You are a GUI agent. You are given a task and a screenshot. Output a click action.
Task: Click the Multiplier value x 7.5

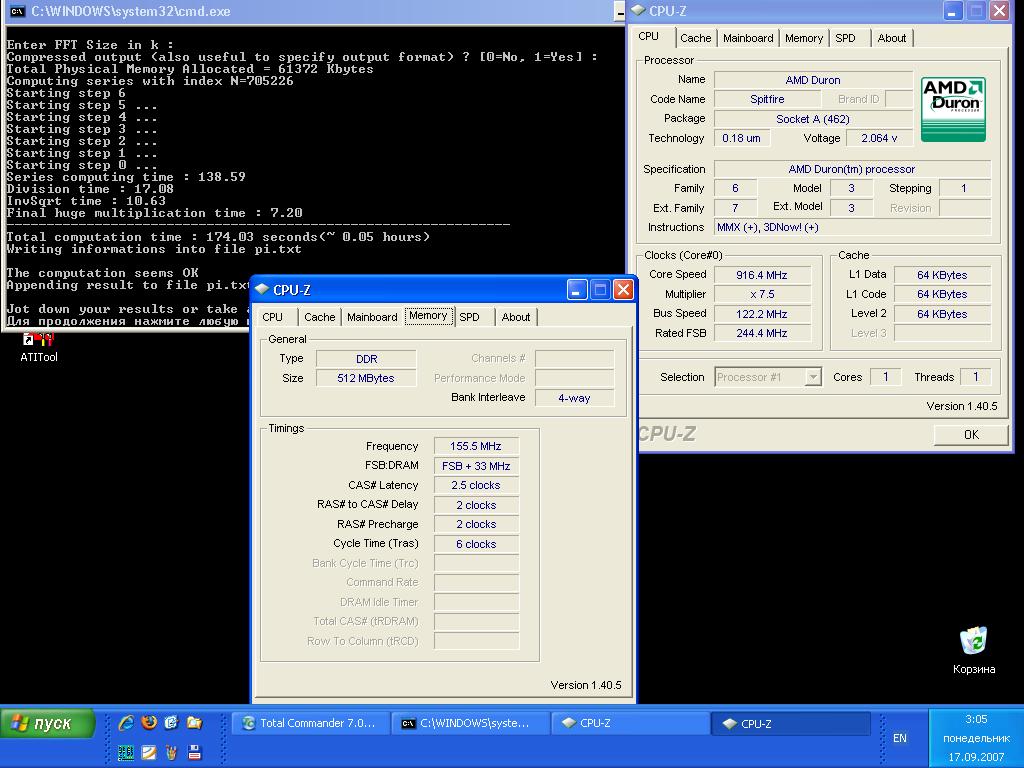(x=761, y=294)
